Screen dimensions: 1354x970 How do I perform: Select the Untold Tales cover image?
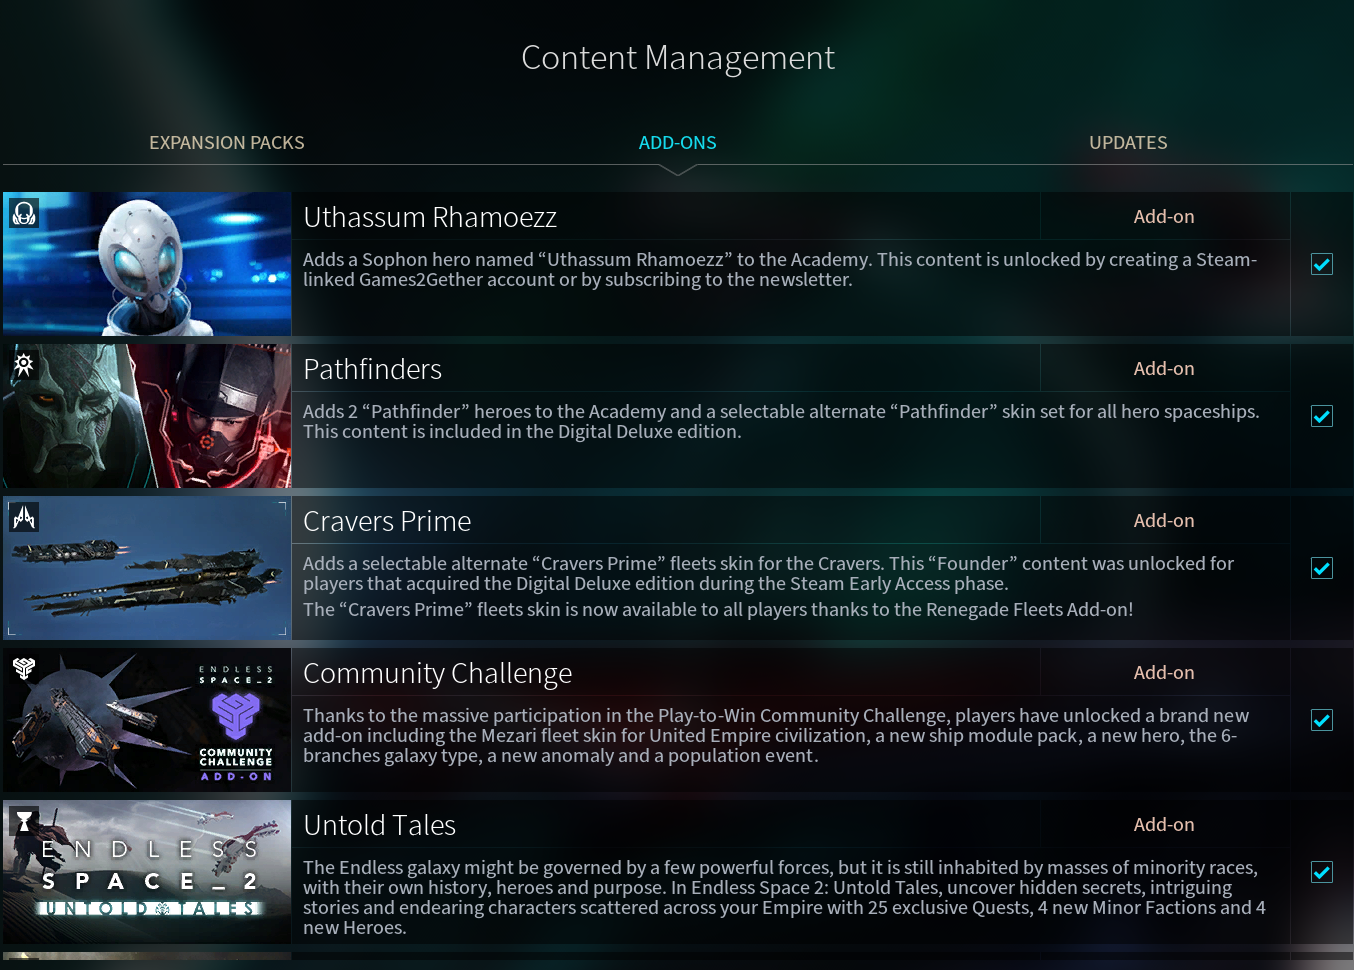pos(147,872)
